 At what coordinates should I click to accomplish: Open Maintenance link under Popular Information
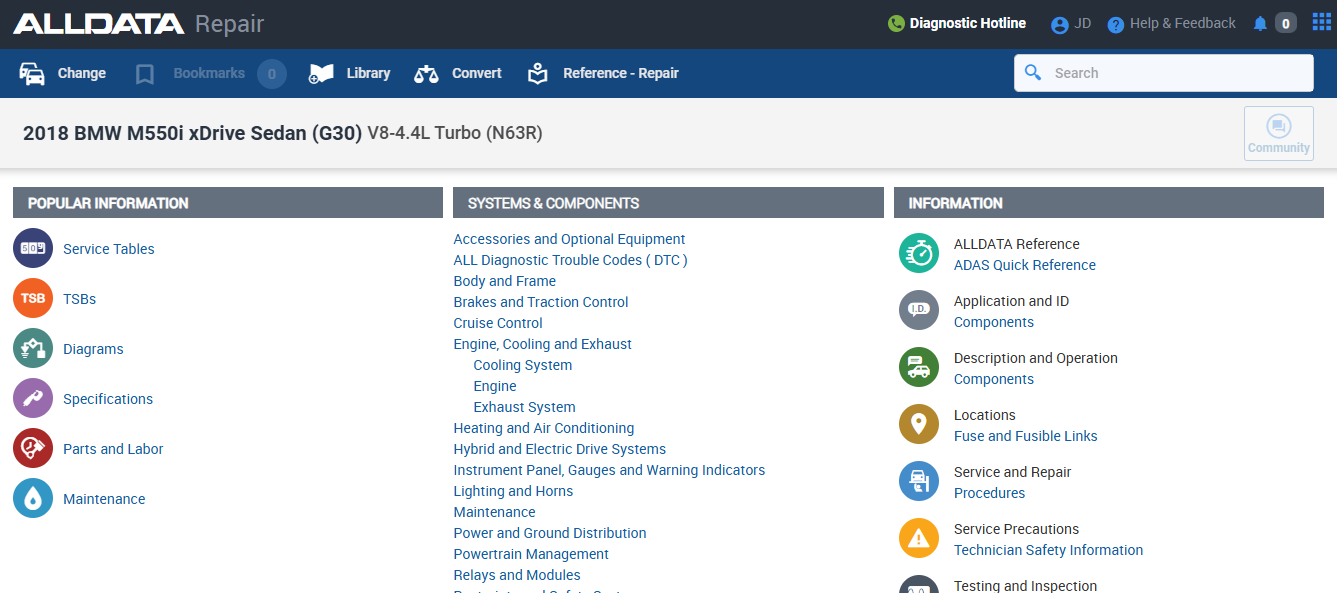coord(104,499)
